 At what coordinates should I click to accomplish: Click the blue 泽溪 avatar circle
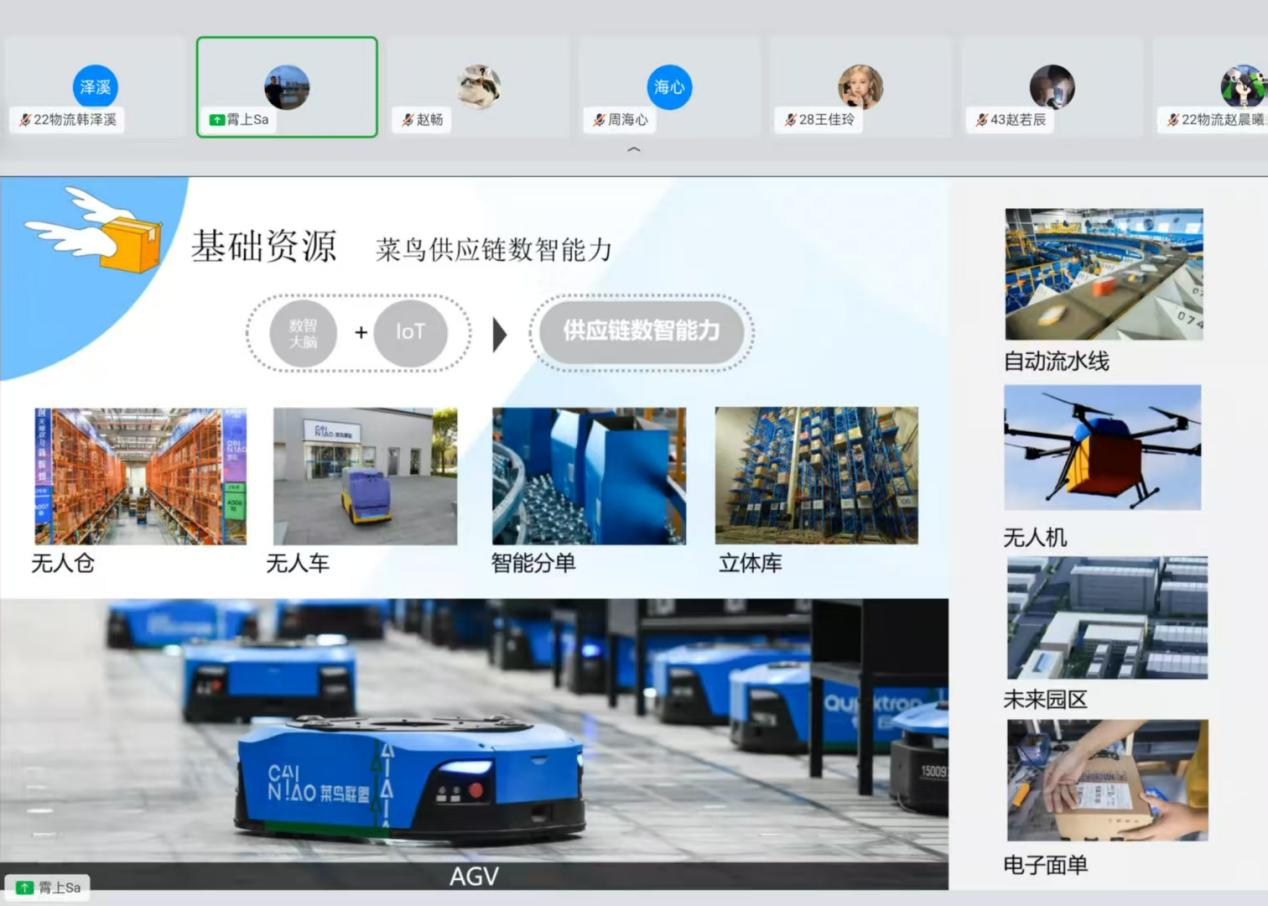(x=95, y=87)
